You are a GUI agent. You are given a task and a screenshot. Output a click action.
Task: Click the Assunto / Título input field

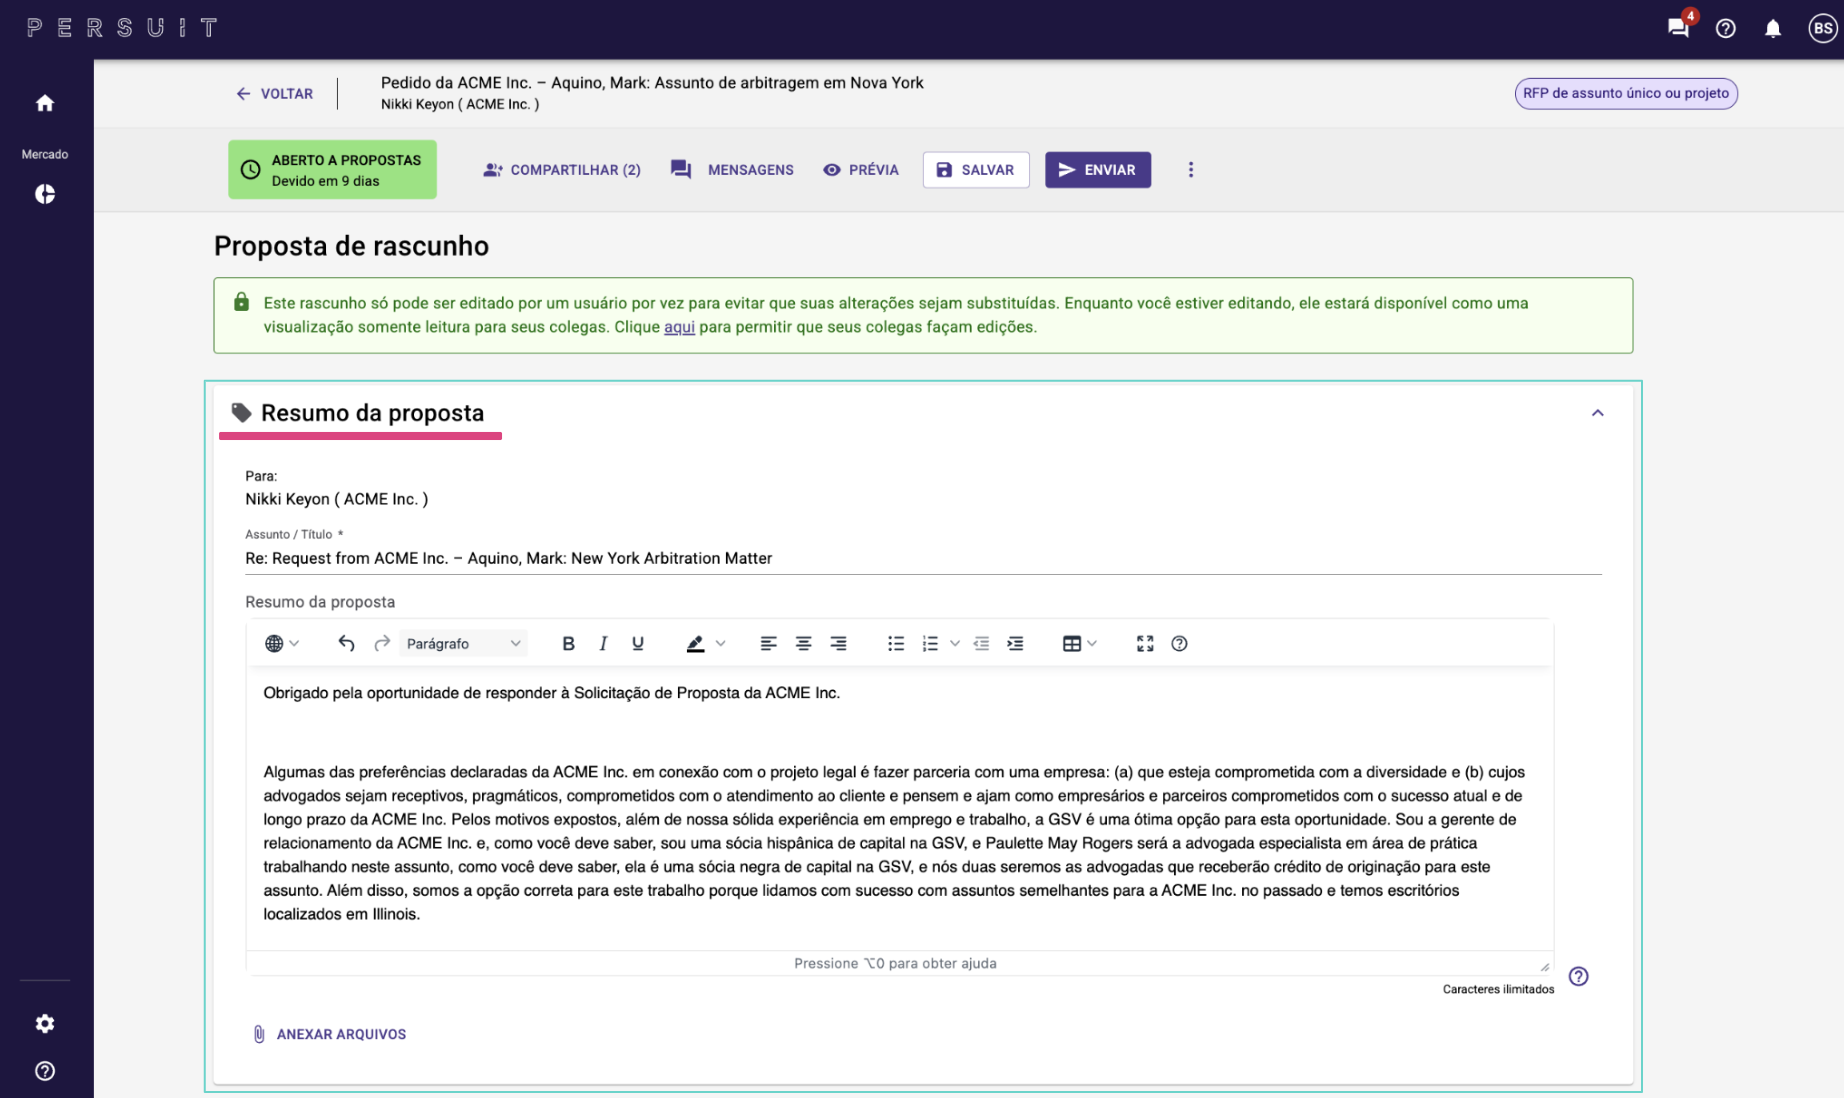coord(923,558)
